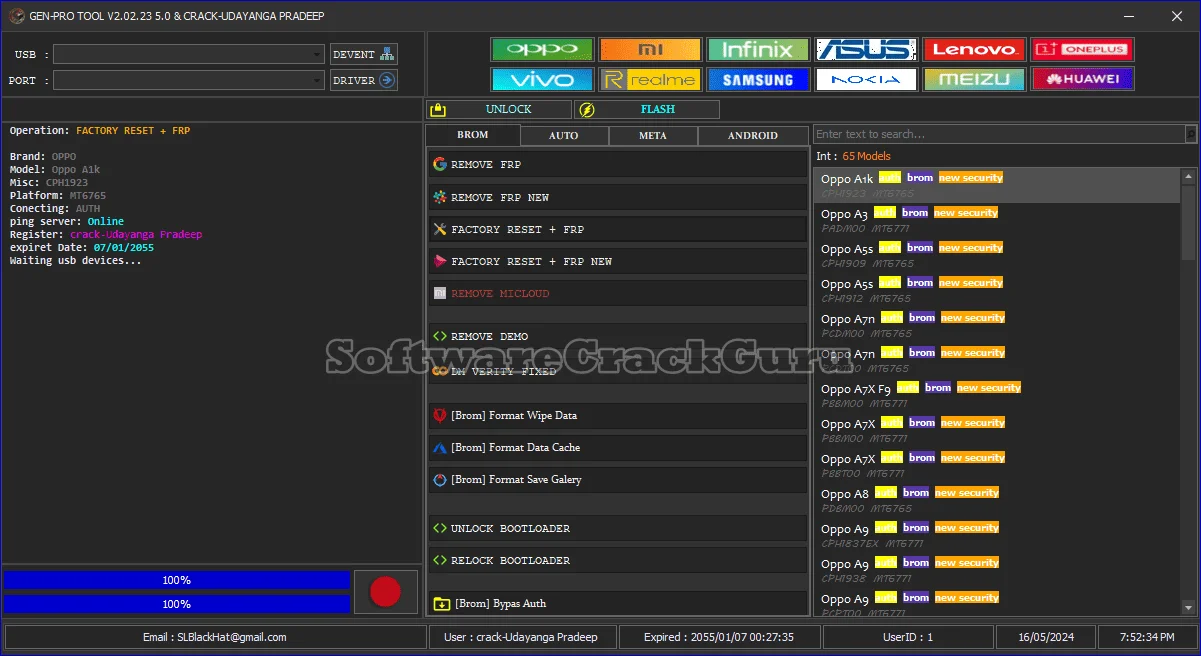
Task: Click RELOCK BOOTLOADER
Action: (x=618, y=560)
